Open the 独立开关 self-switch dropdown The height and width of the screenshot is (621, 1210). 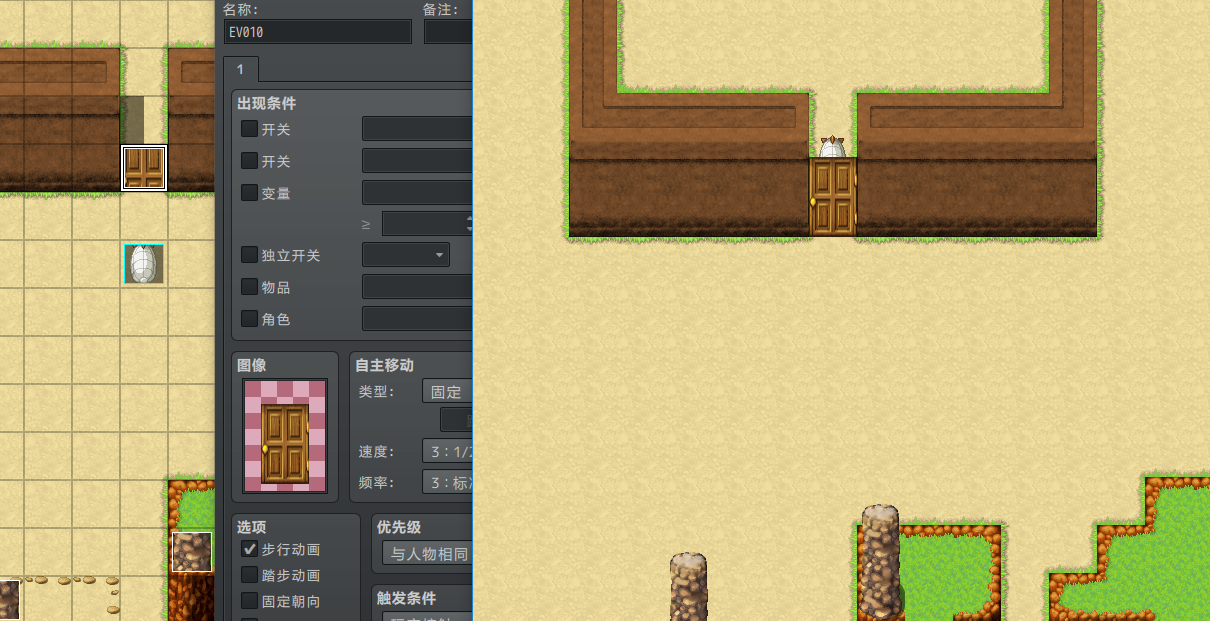(x=406, y=255)
